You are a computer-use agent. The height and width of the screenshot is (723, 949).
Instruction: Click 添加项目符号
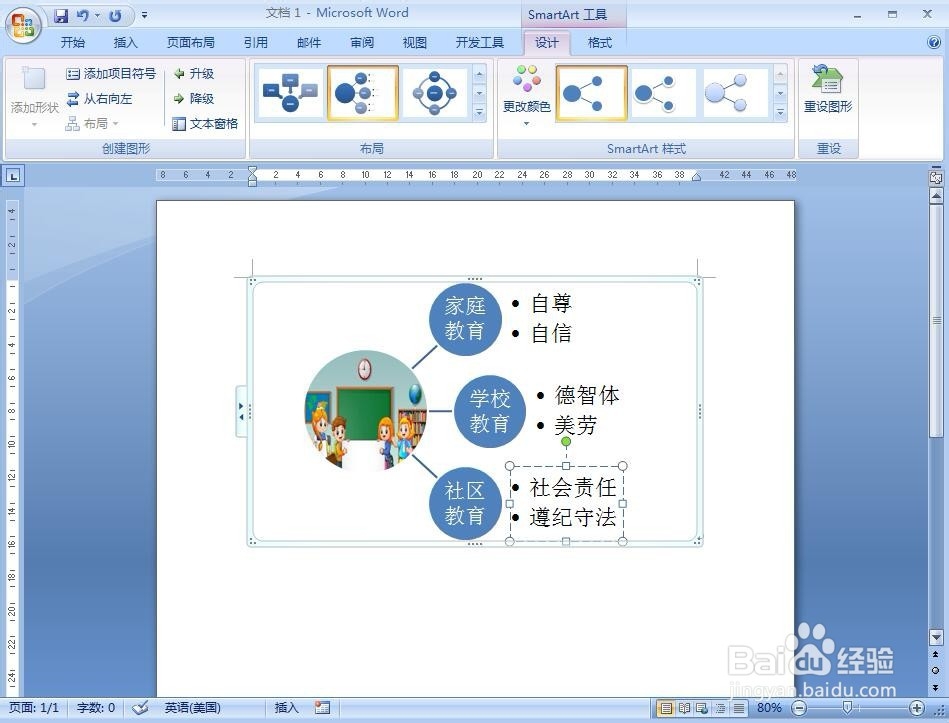pos(111,74)
